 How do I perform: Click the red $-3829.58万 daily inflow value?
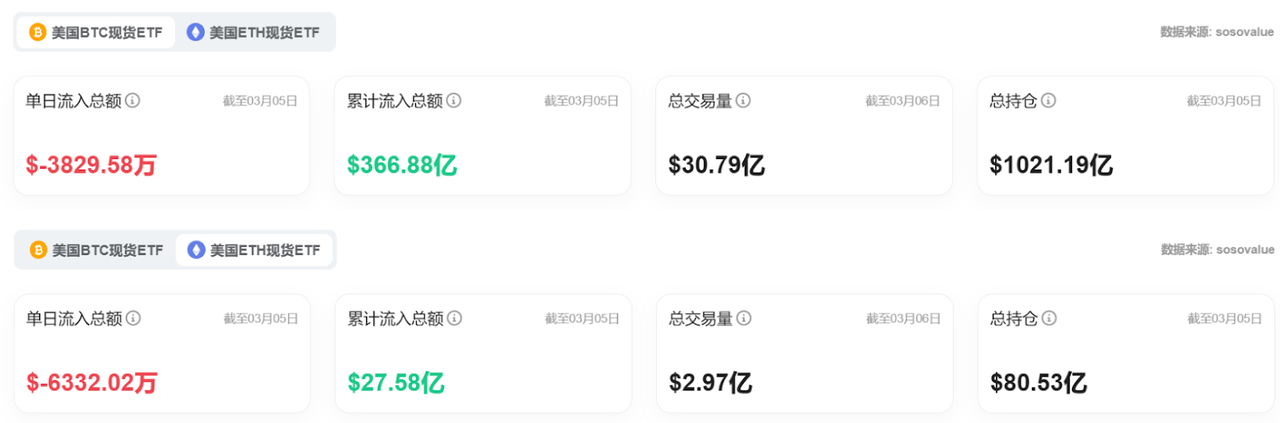[x=92, y=165]
